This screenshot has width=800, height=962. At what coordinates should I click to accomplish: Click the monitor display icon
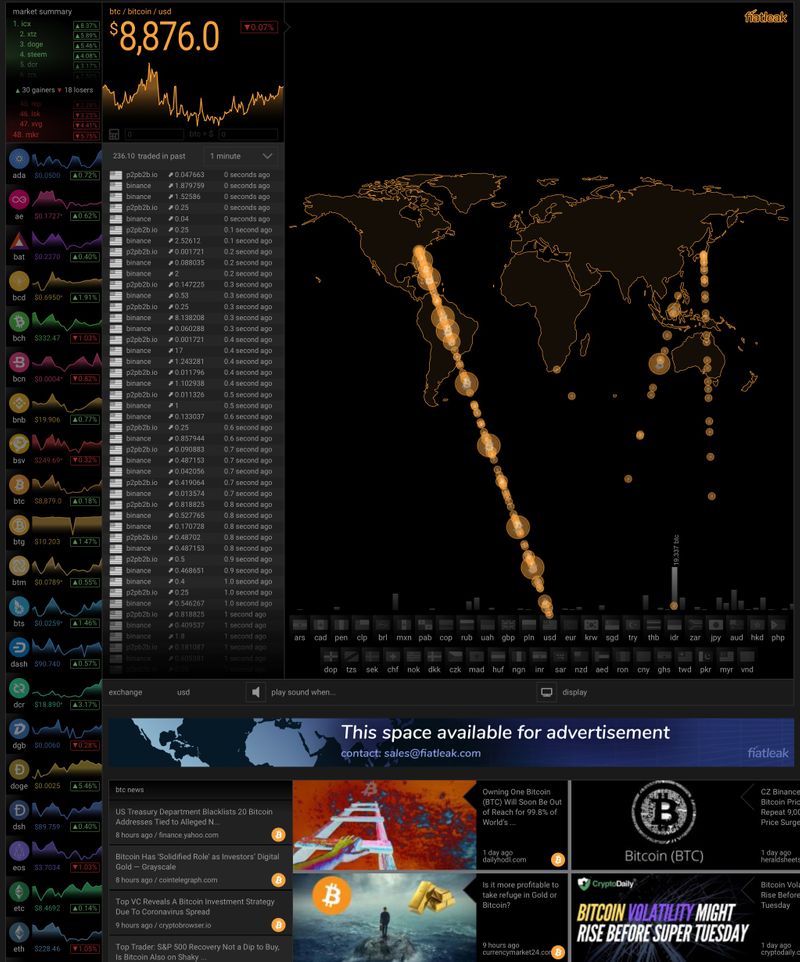547,692
